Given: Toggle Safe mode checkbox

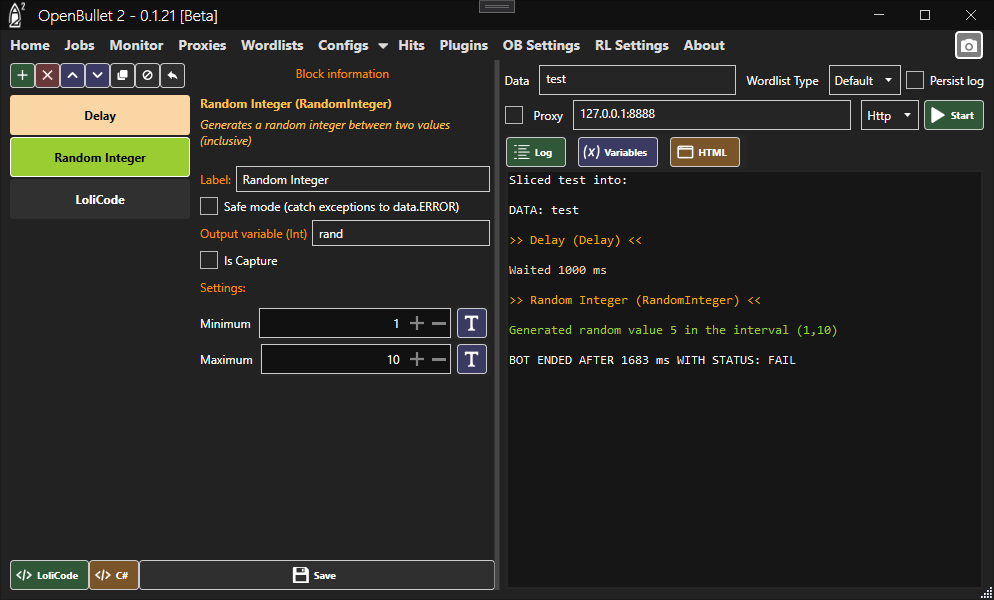Looking at the screenshot, I should (209, 206).
